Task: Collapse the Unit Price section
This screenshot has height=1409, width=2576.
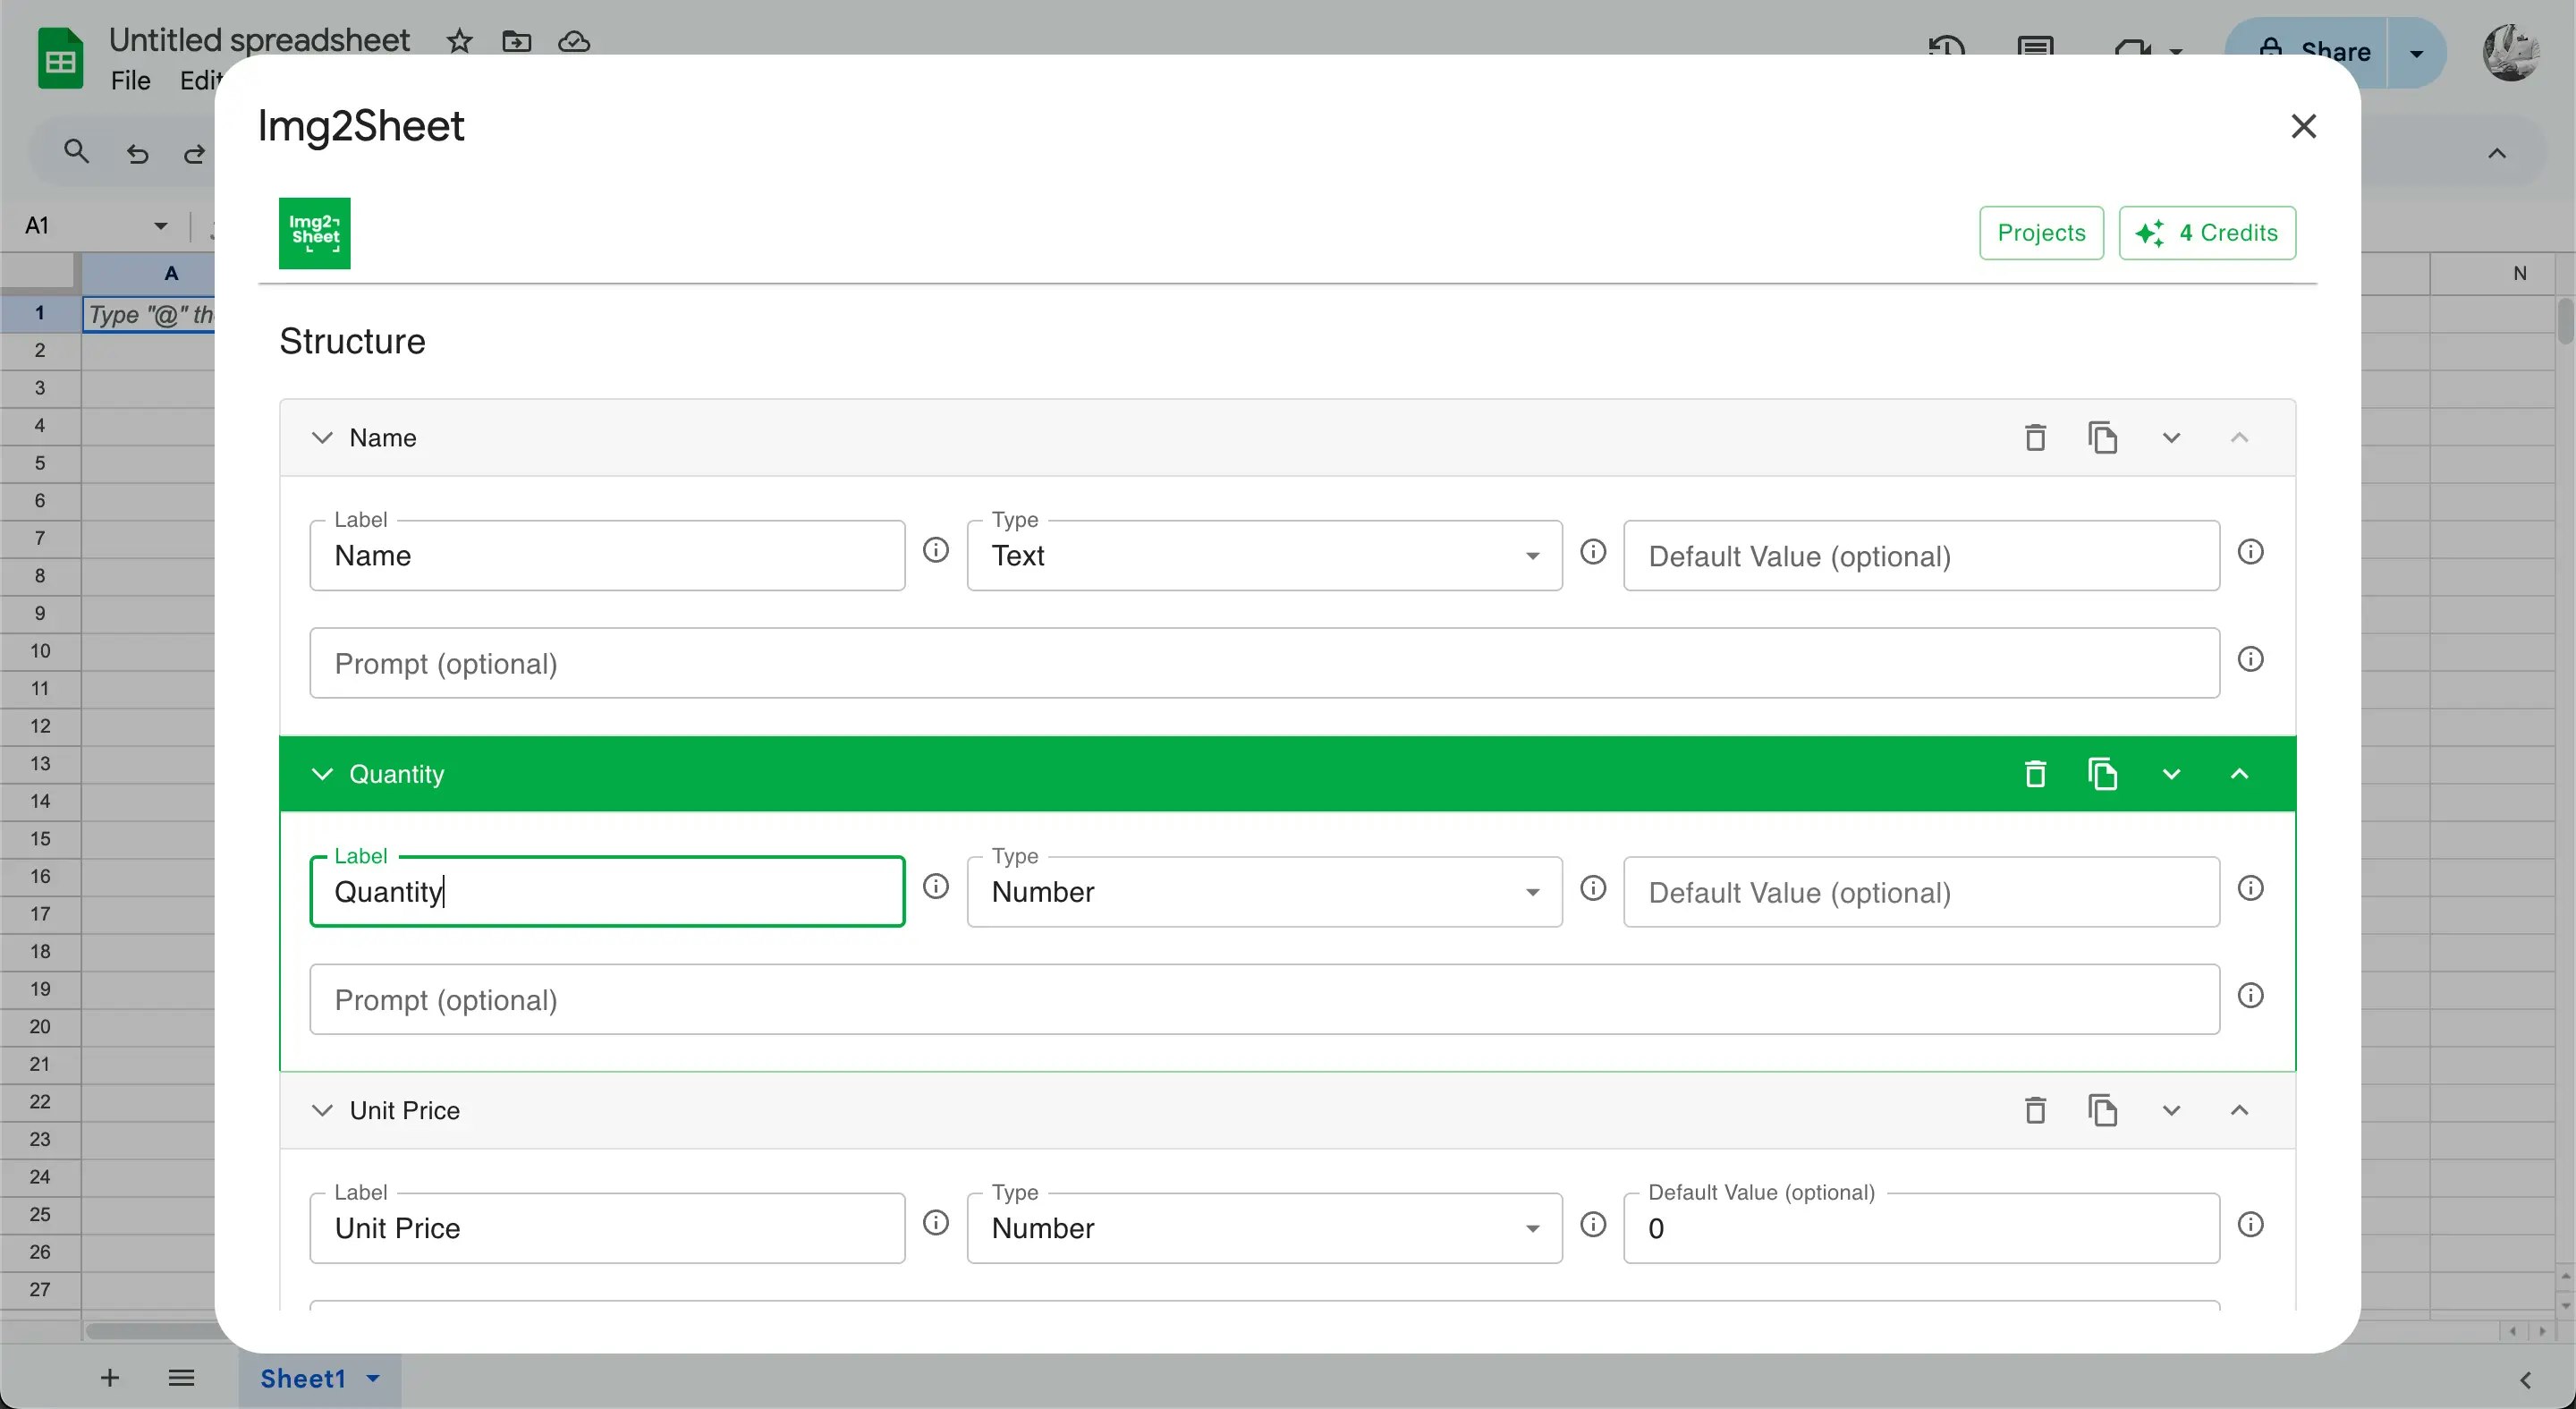Action: 322,1111
